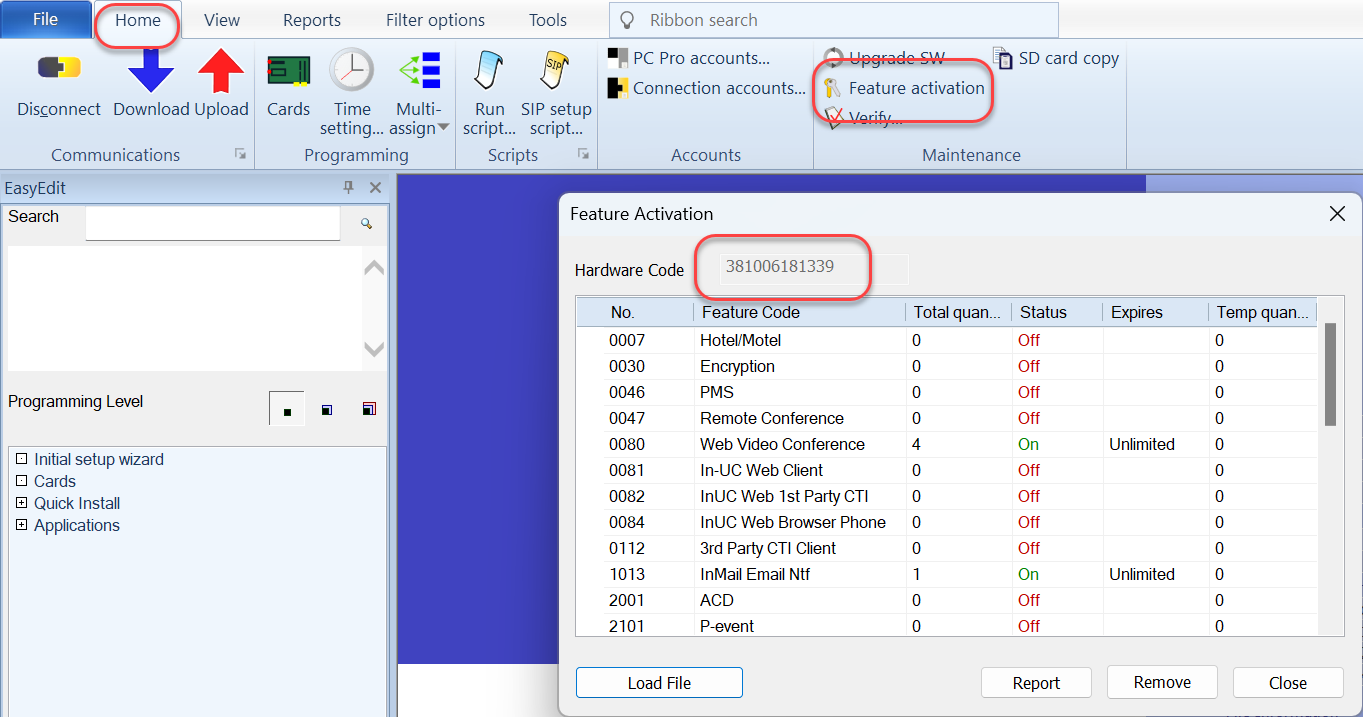This screenshot has height=717, width=1363.
Task: Open the Multi-assign dropdown arrow
Action: click(443, 127)
